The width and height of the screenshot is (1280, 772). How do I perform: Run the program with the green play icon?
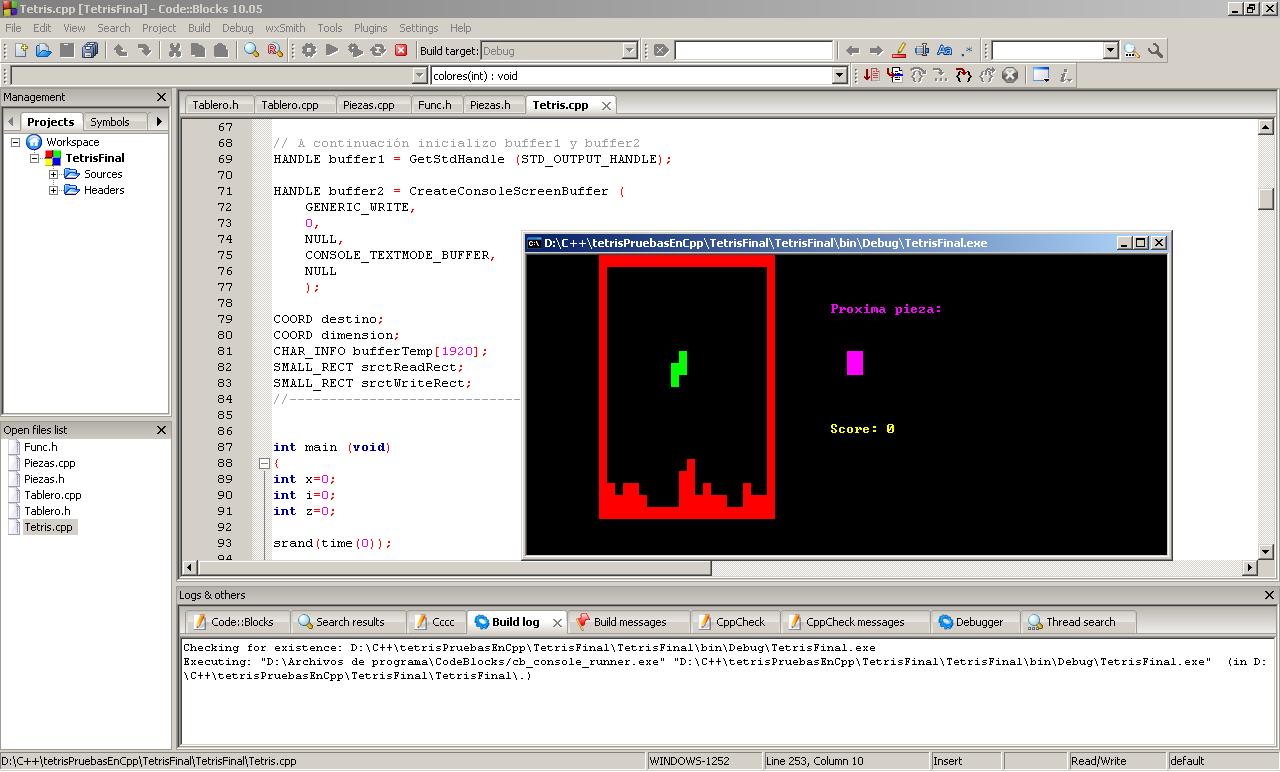(x=331, y=50)
